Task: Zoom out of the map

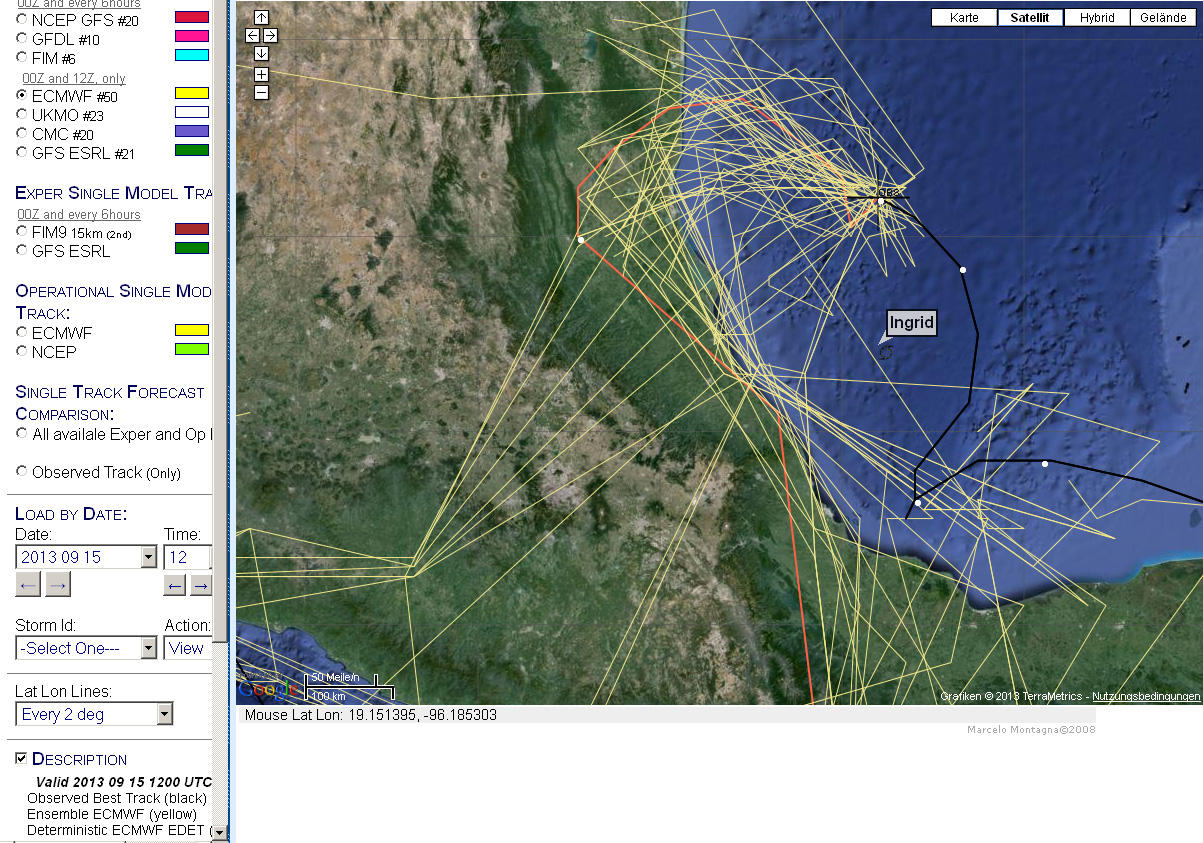Action: click(x=261, y=93)
